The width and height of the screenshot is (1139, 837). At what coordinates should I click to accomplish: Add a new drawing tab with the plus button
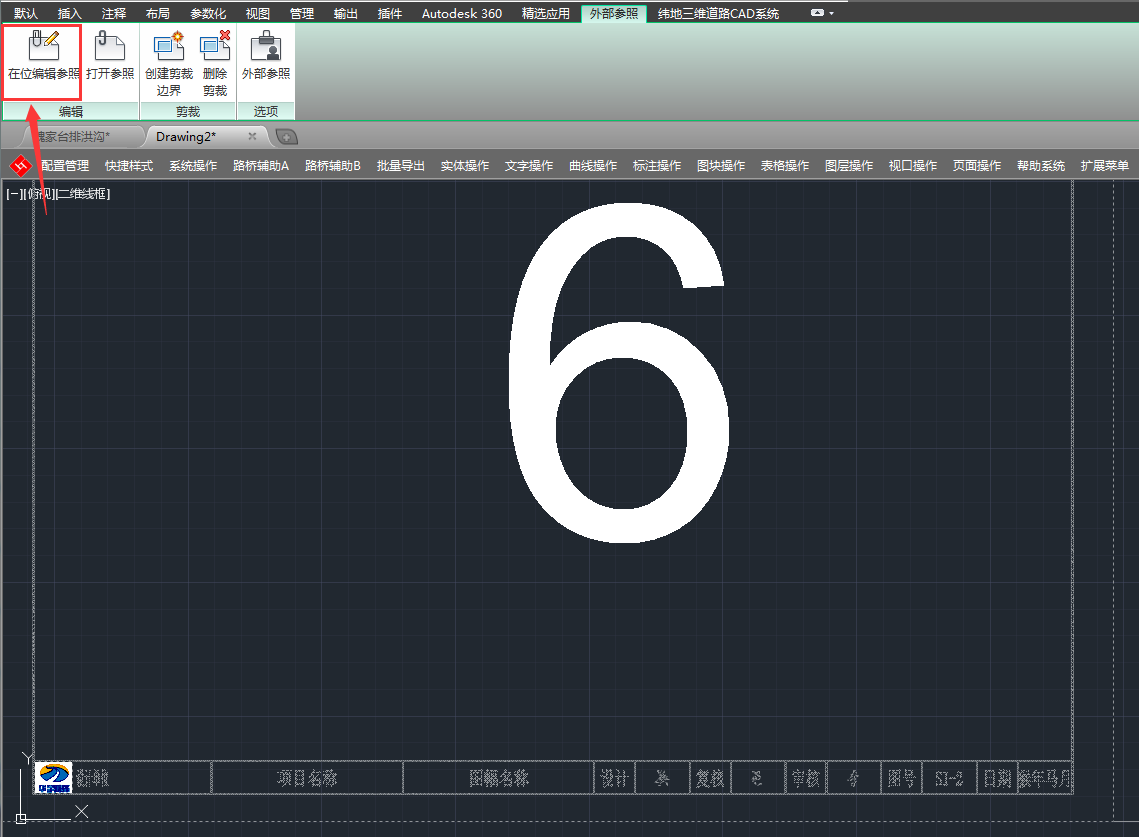coord(287,137)
